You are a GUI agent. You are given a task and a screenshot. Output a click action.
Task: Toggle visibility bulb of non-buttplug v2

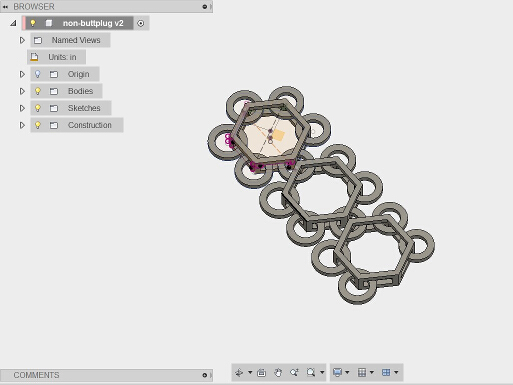[x=33, y=23]
